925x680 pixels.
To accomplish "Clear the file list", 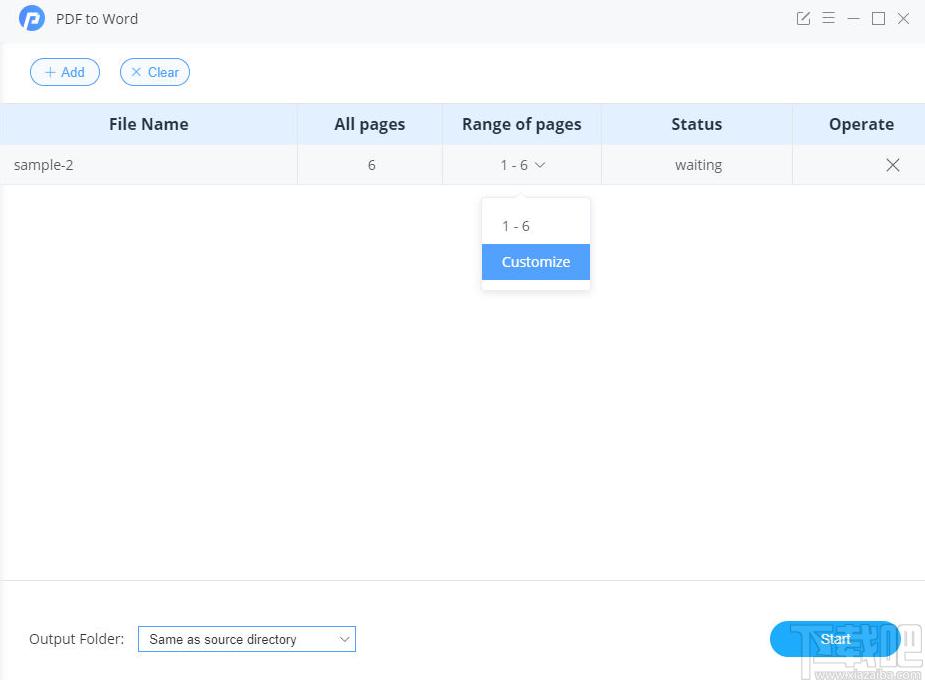I will [155, 72].
